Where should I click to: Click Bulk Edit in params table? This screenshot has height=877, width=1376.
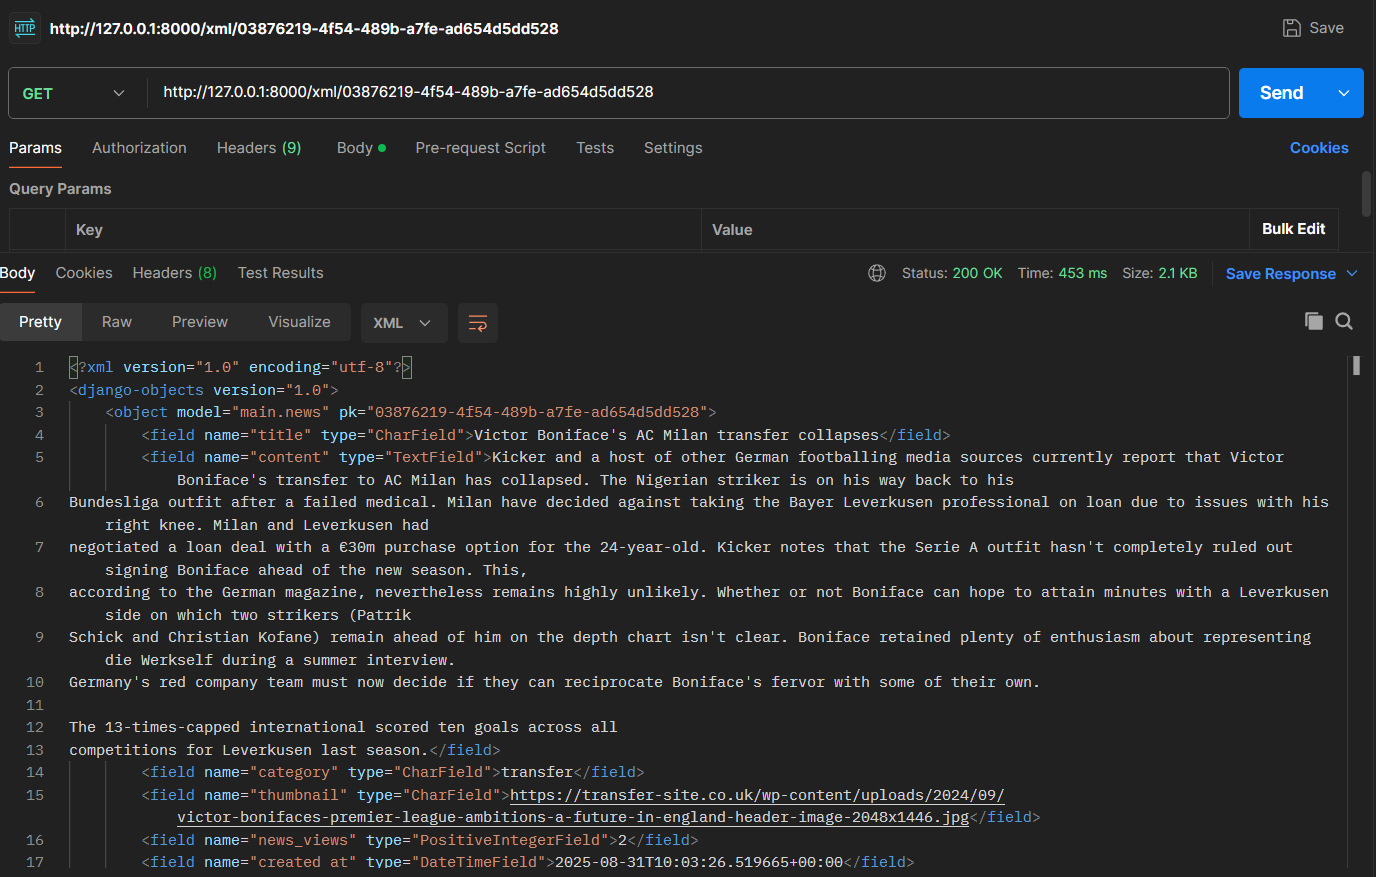pos(1293,229)
